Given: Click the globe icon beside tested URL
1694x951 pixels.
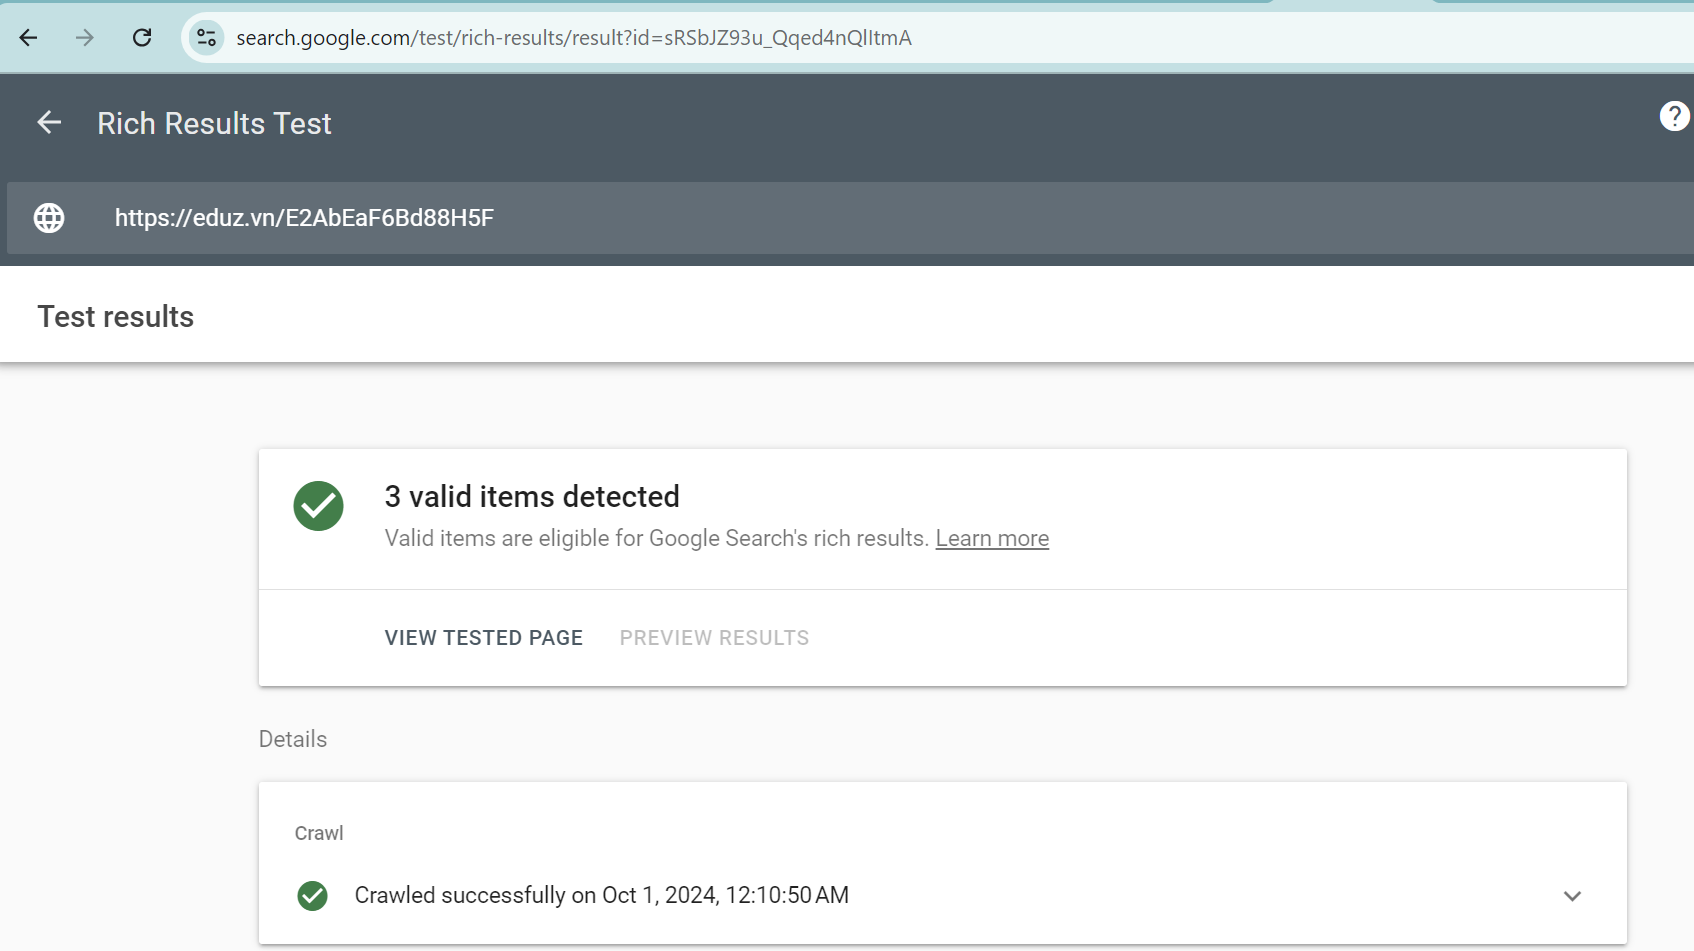Looking at the screenshot, I should tap(49, 218).
